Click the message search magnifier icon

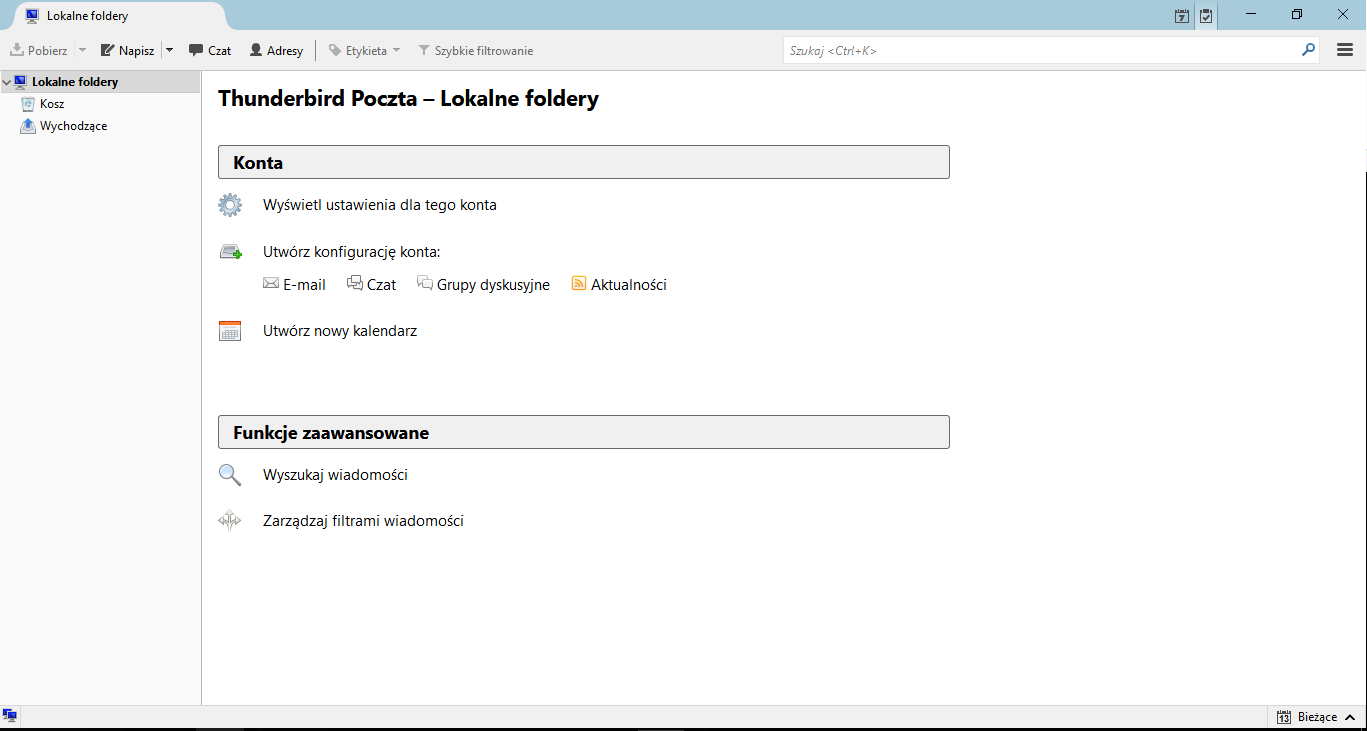(230, 475)
